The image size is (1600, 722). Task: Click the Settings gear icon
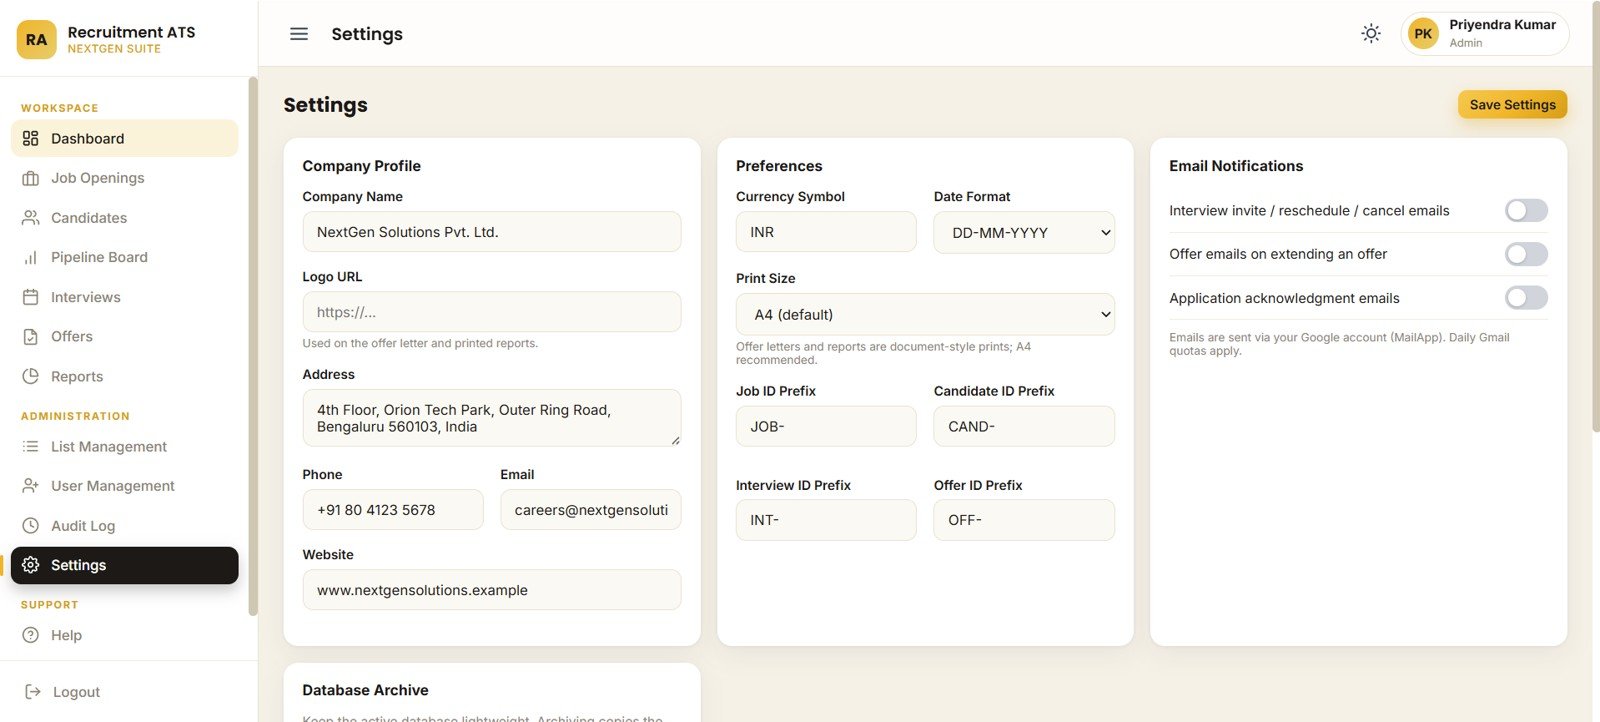[31, 565]
